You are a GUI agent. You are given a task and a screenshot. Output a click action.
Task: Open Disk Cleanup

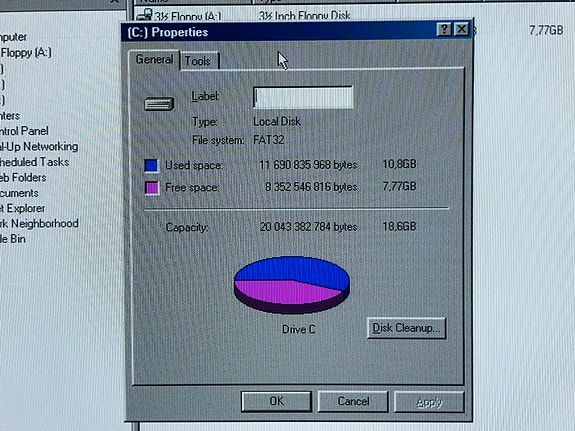coord(406,328)
